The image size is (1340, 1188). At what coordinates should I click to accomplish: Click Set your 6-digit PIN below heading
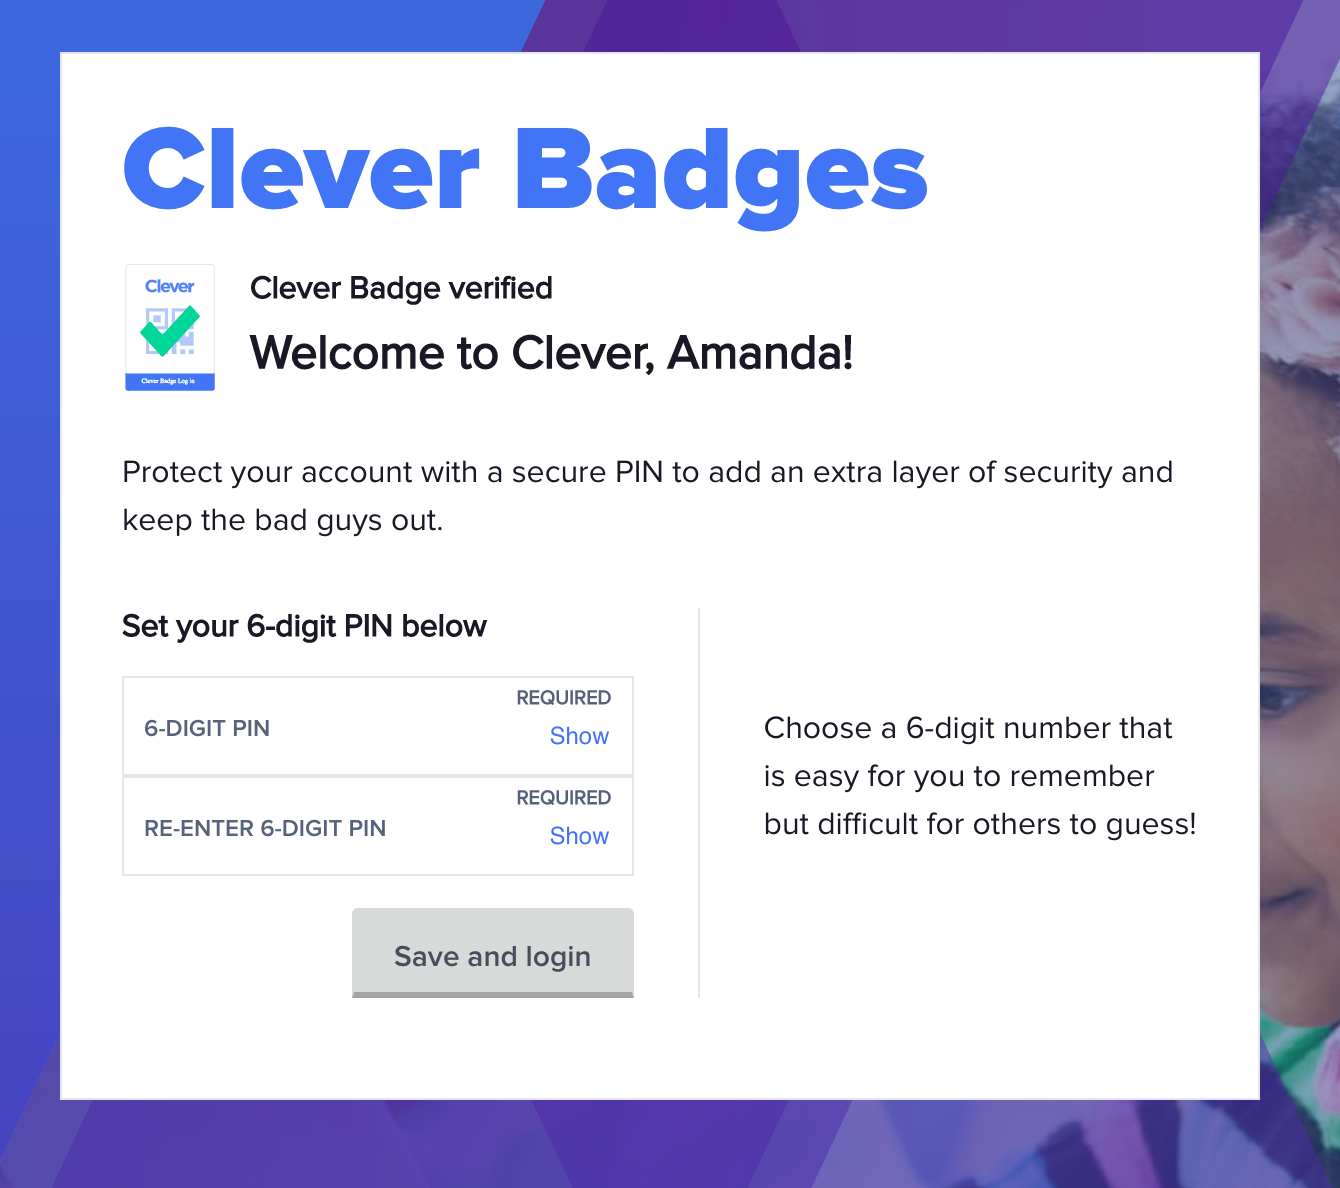(x=304, y=626)
